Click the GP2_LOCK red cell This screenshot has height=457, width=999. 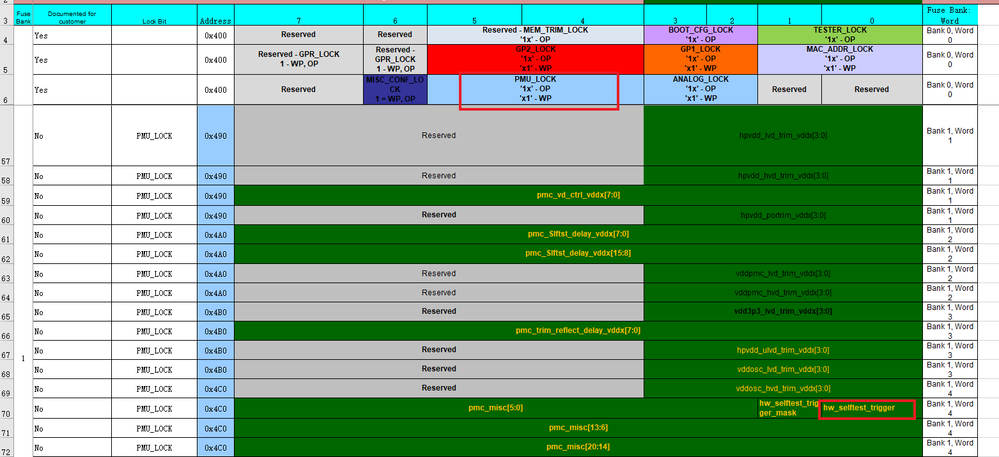click(536, 59)
